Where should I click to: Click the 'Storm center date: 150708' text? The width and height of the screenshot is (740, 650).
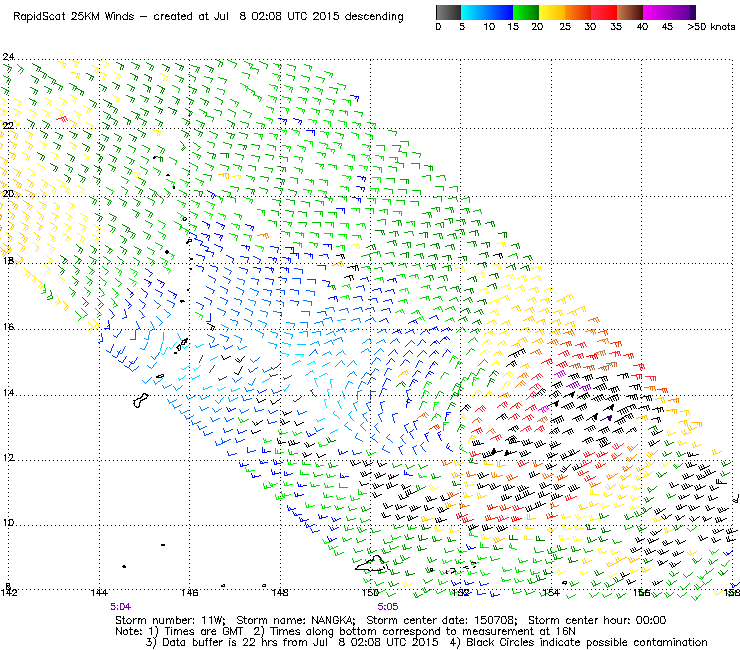pyautogui.click(x=442, y=620)
